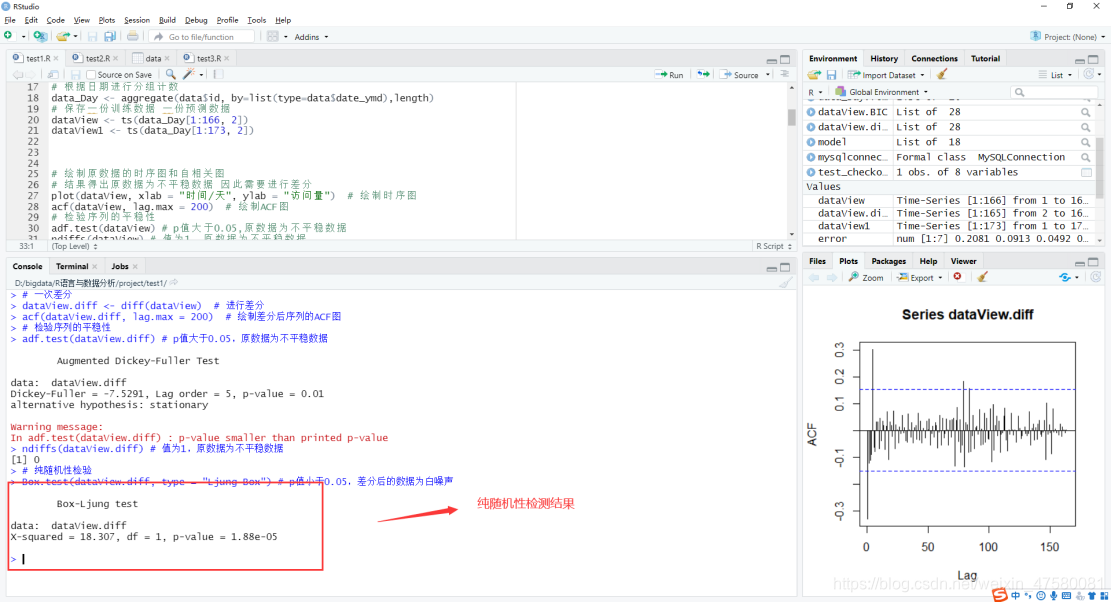Open the Source button dropdown arrow
This screenshot has width=1112, height=602.
768,74
